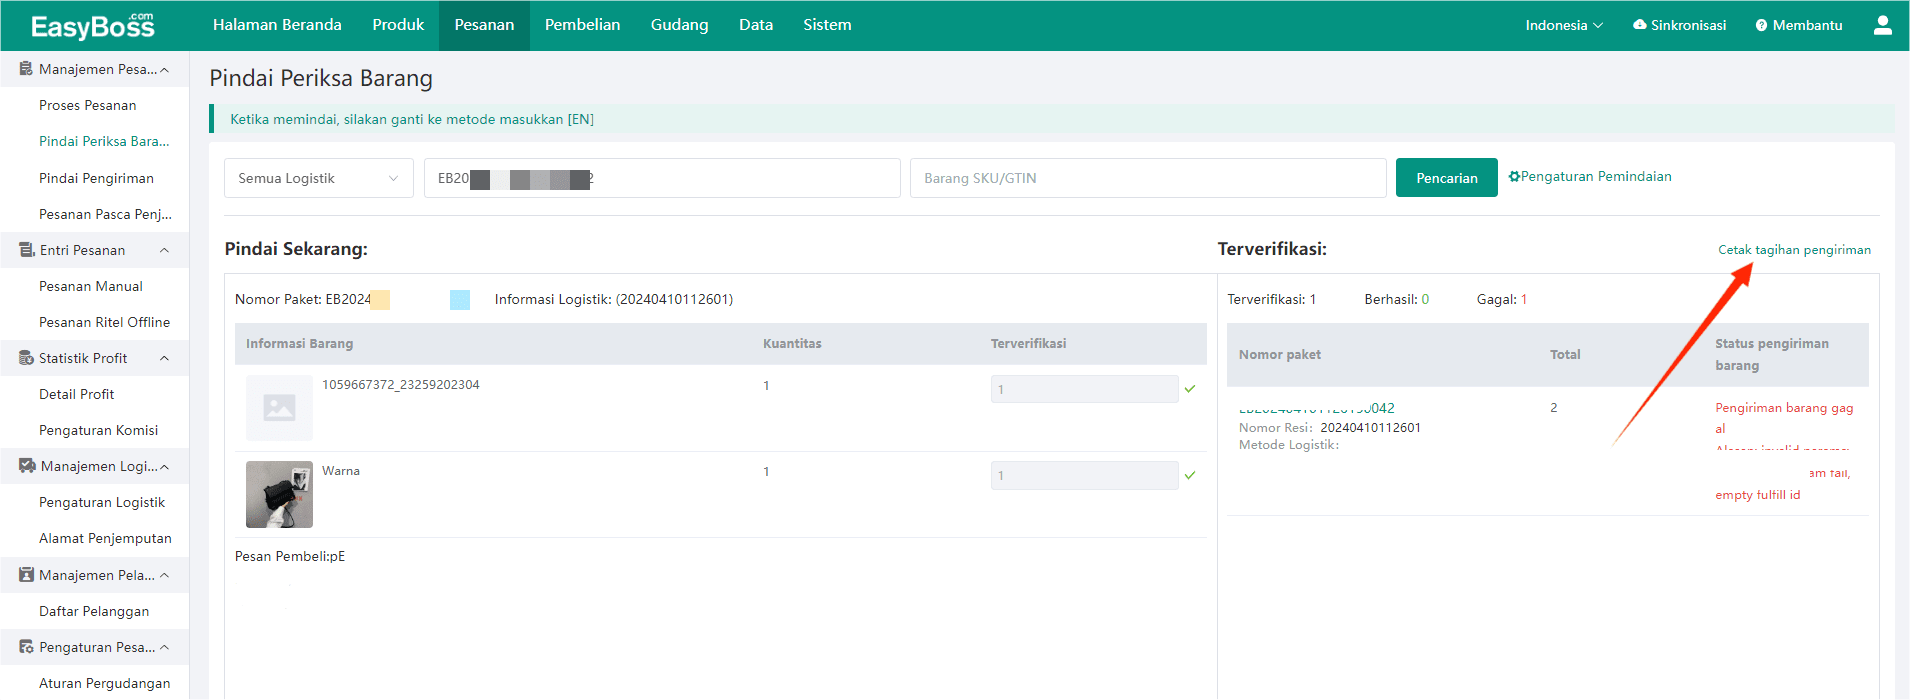The width and height of the screenshot is (1910, 700).
Task: Open the Membantu help icon
Action: tap(1761, 25)
